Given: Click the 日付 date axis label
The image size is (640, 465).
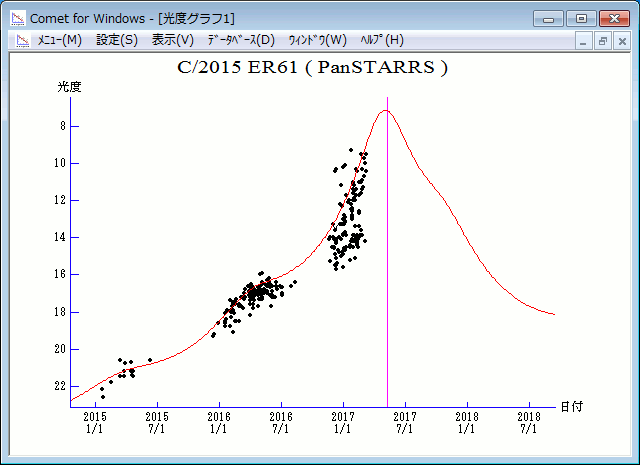Looking at the screenshot, I should click(571, 407).
